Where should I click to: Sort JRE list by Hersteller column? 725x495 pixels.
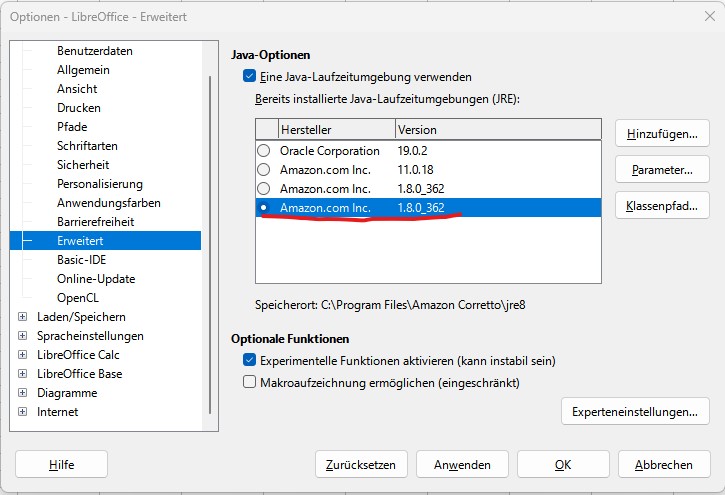337,129
